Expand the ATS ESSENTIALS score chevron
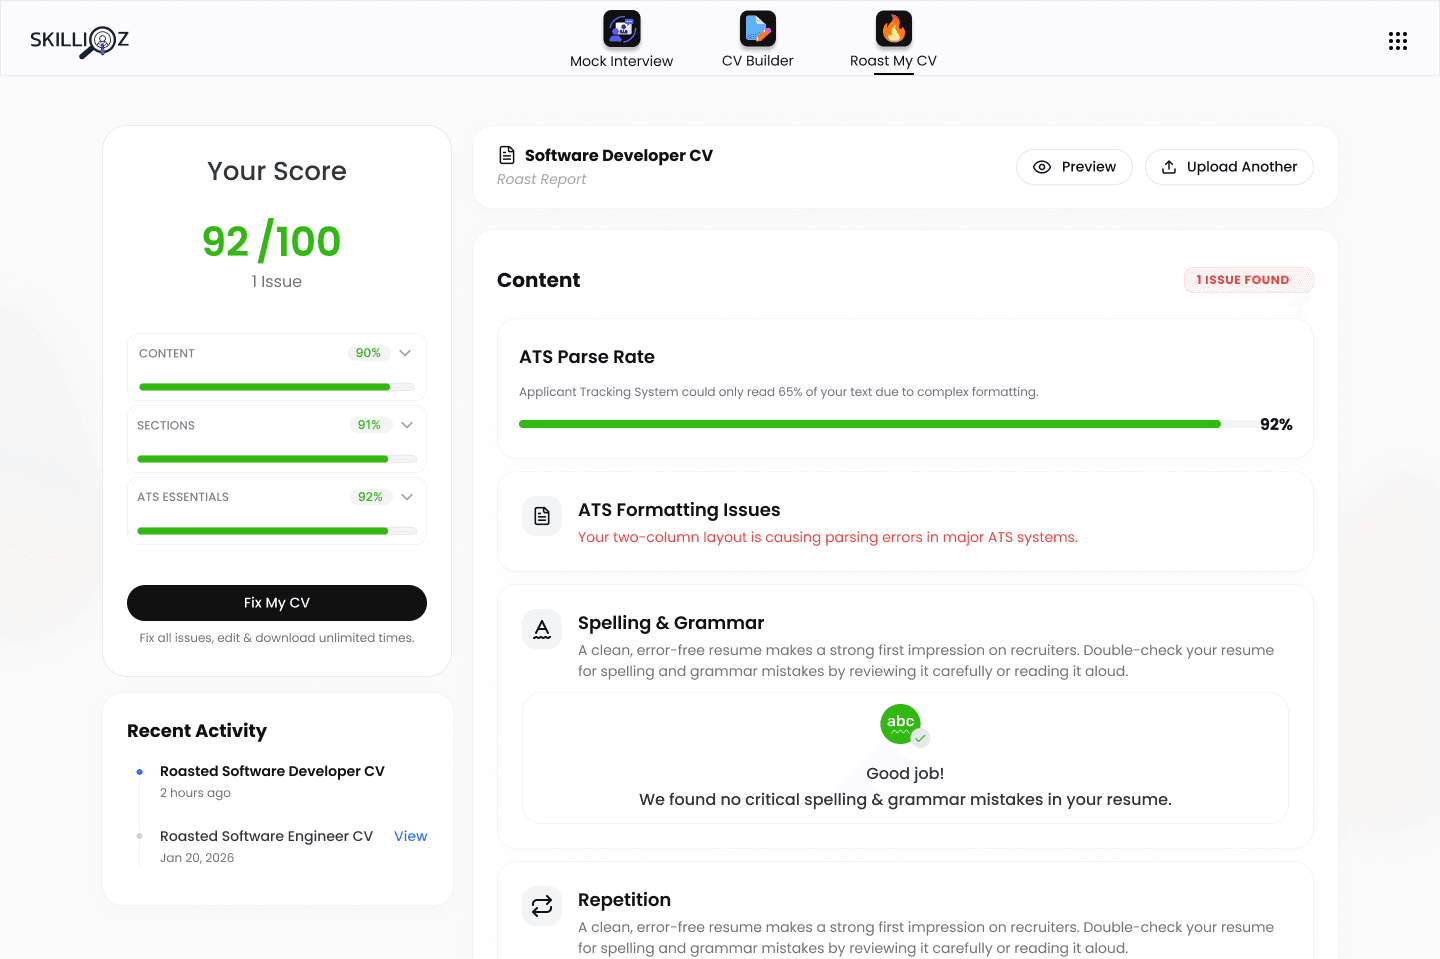 (407, 497)
